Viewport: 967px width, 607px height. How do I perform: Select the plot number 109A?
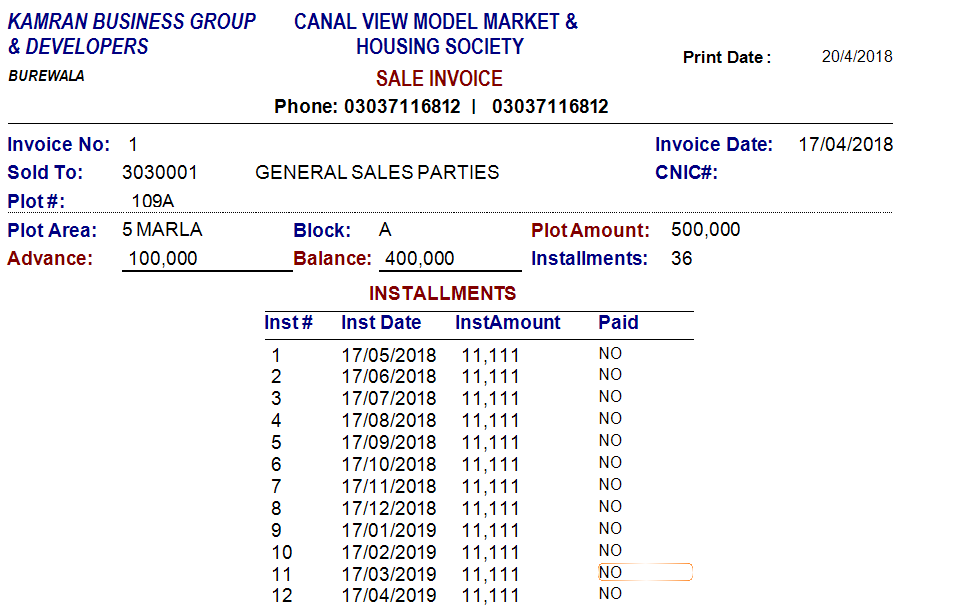click(153, 201)
